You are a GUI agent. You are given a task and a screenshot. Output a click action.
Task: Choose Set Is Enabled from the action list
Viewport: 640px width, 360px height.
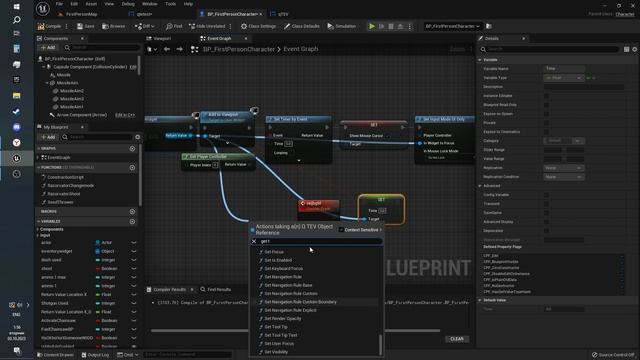click(x=278, y=260)
